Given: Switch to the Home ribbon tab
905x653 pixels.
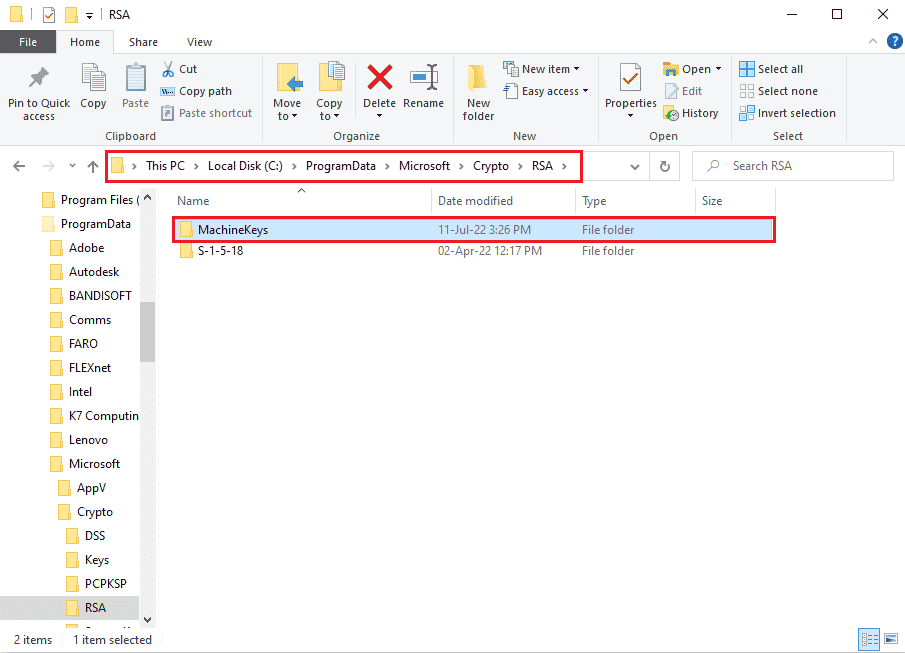Looking at the screenshot, I should (85, 42).
